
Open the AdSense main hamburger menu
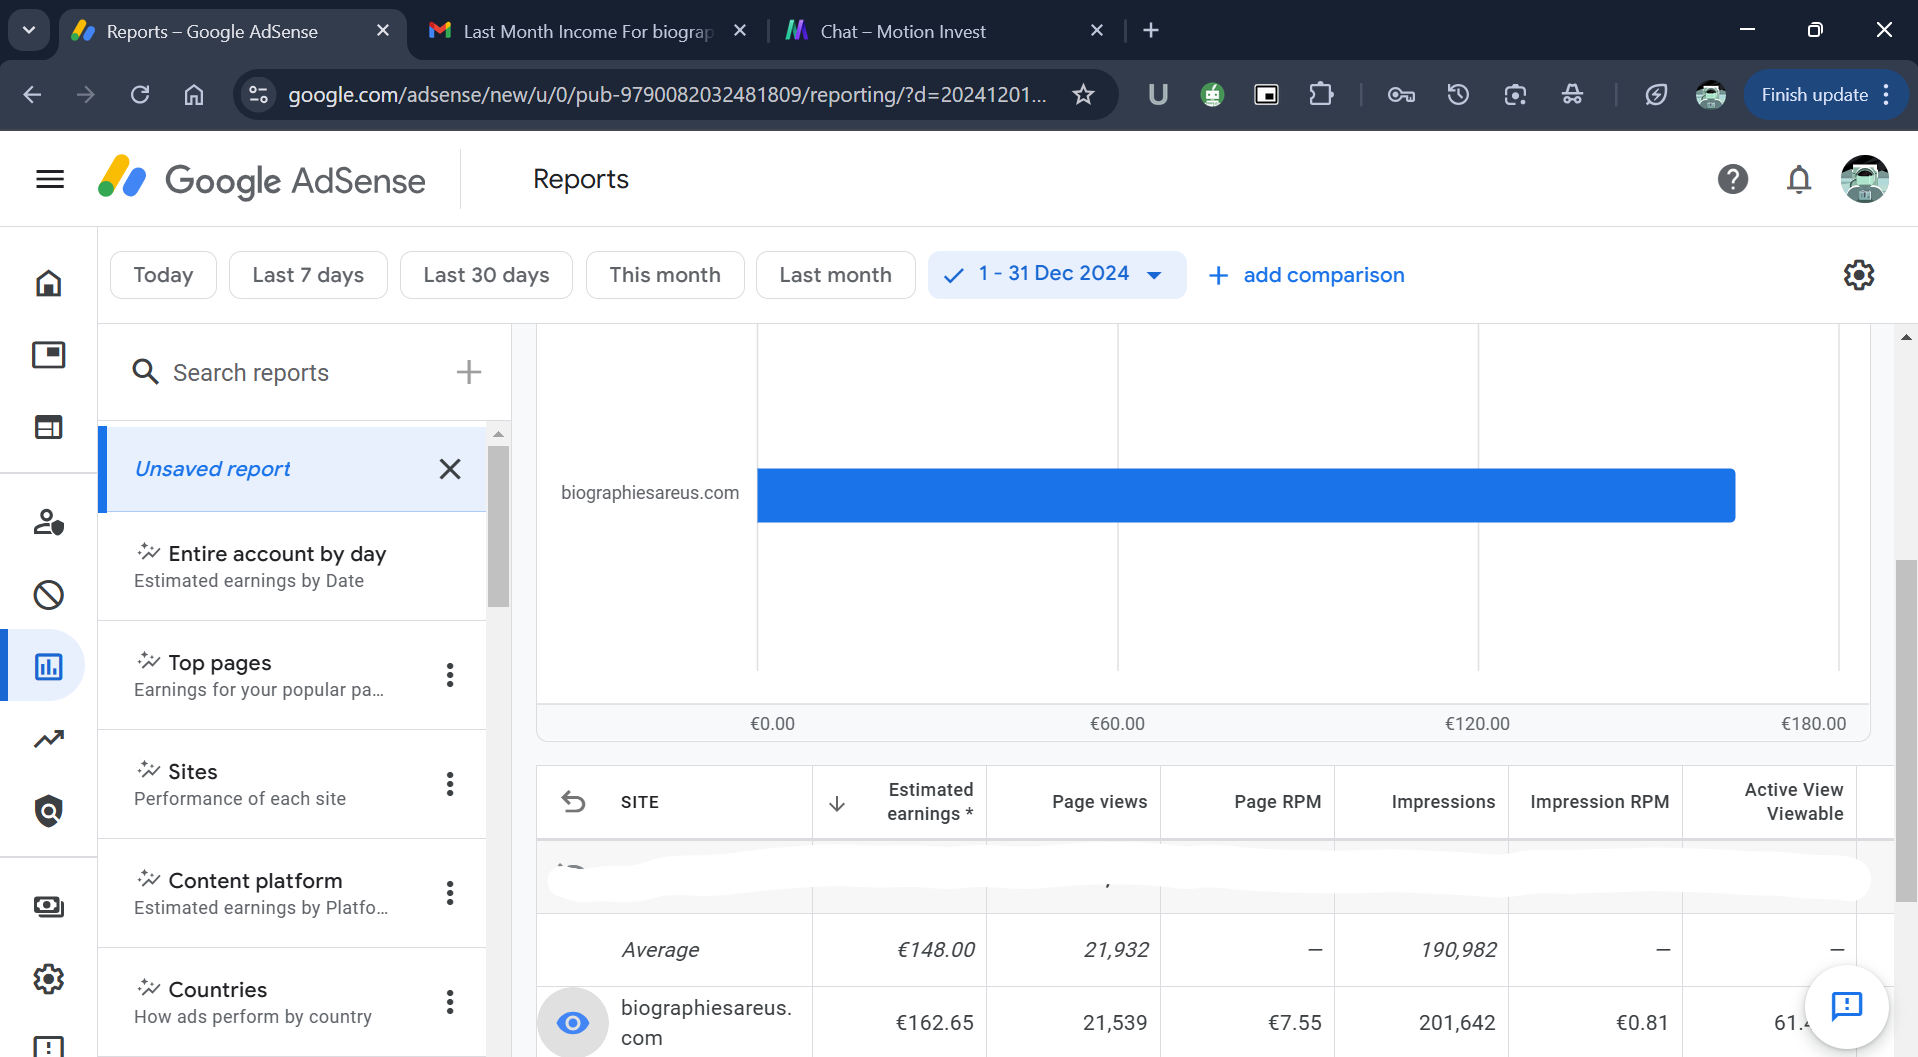tap(49, 179)
